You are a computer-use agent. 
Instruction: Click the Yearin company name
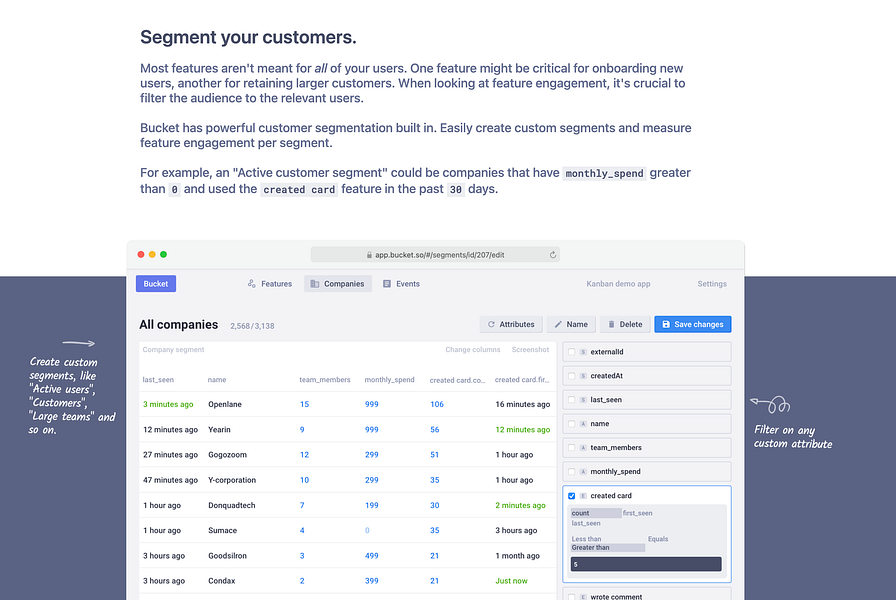tap(219, 430)
